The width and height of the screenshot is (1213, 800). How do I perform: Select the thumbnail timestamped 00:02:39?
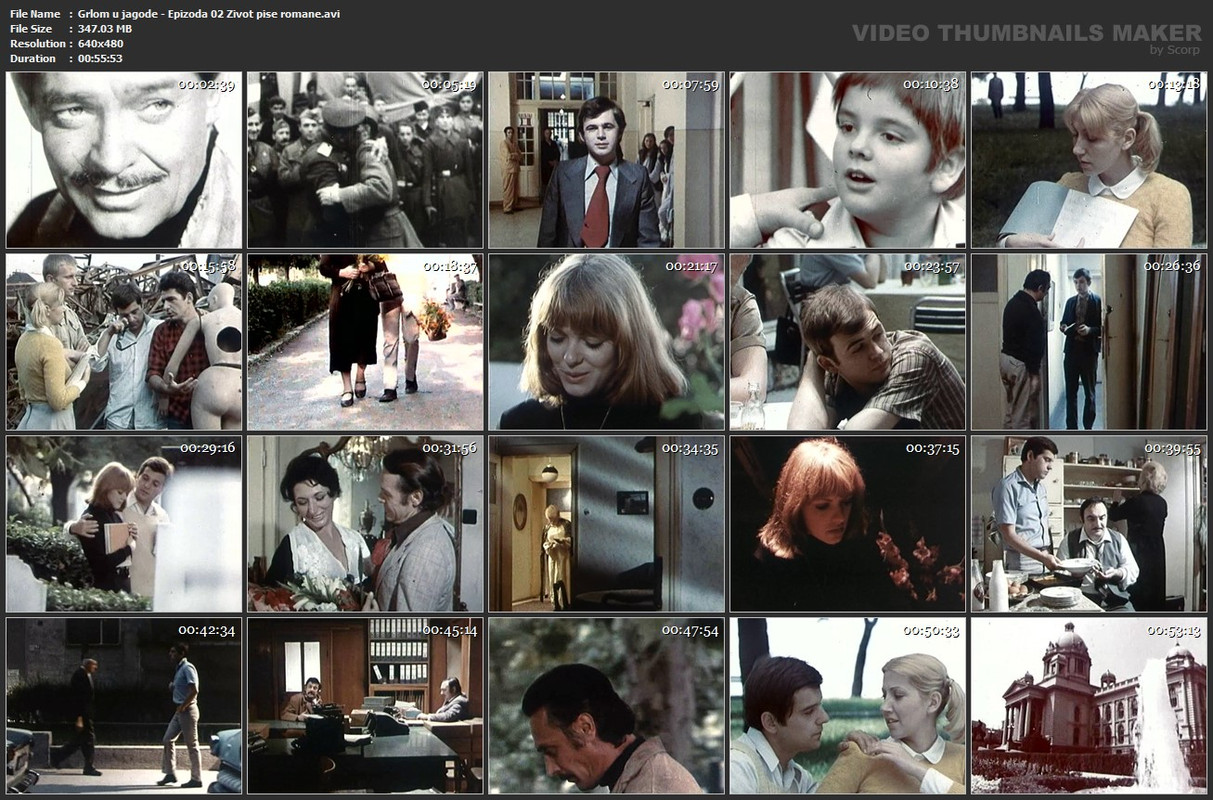(124, 160)
